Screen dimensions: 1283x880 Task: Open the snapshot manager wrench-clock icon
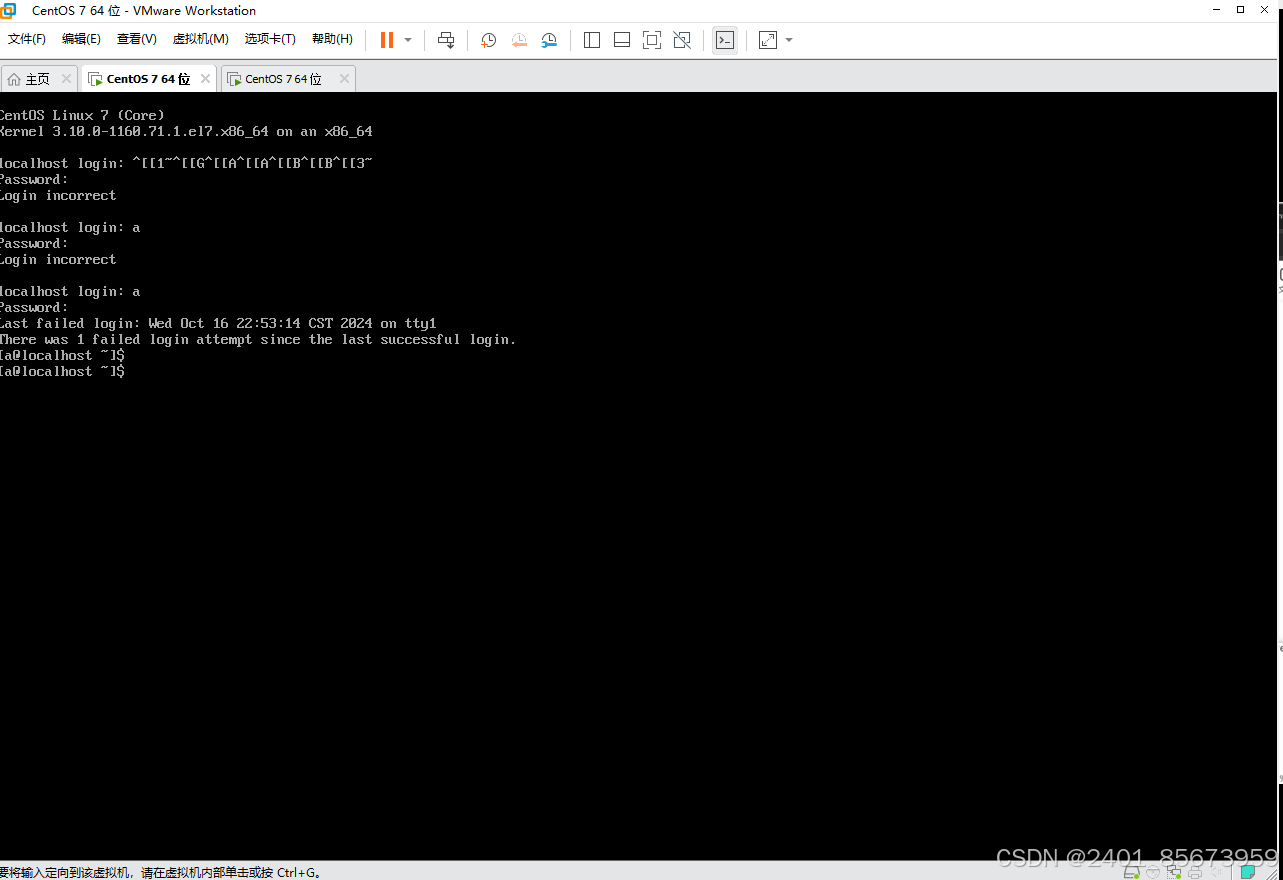pyautogui.click(x=549, y=40)
